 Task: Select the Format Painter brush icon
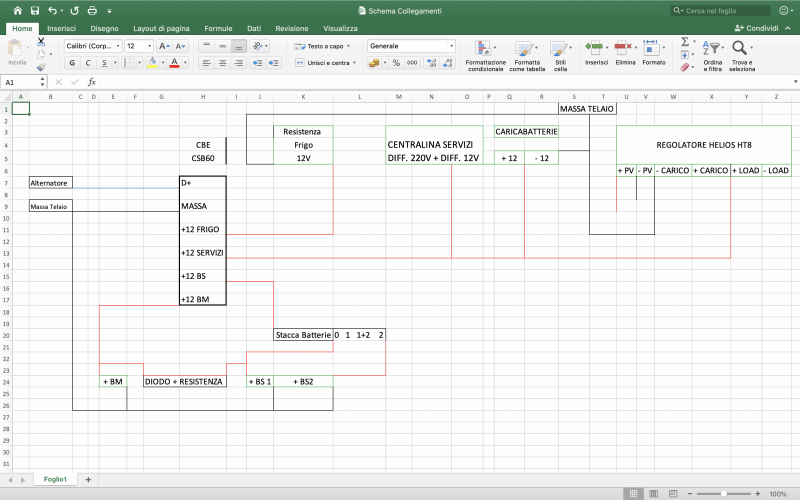click(41, 67)
